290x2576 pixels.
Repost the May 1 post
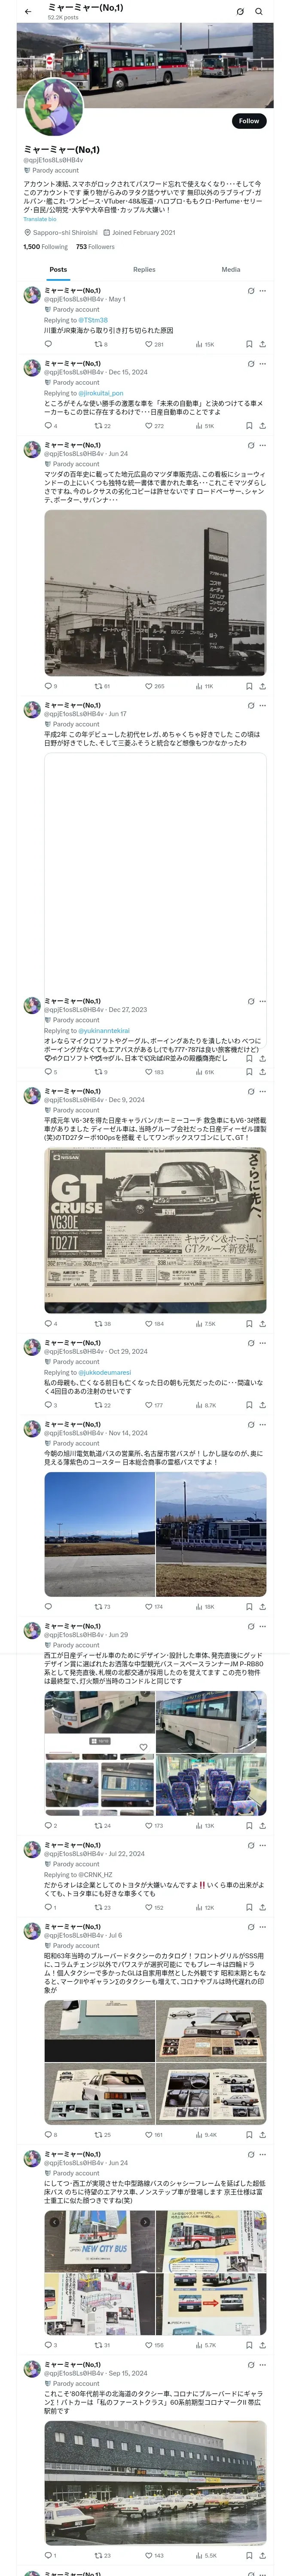[101, 344]
